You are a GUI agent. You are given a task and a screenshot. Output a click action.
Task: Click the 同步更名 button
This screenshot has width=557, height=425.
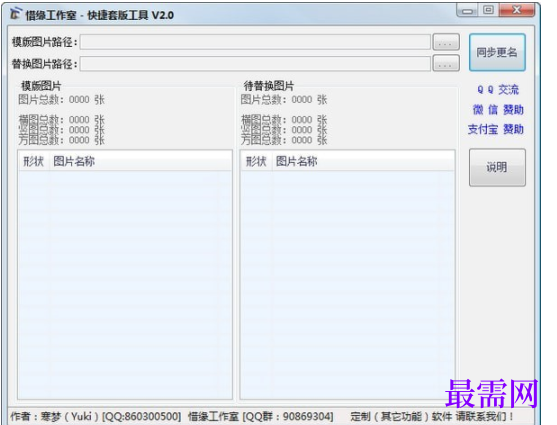(x=497, y=53)
